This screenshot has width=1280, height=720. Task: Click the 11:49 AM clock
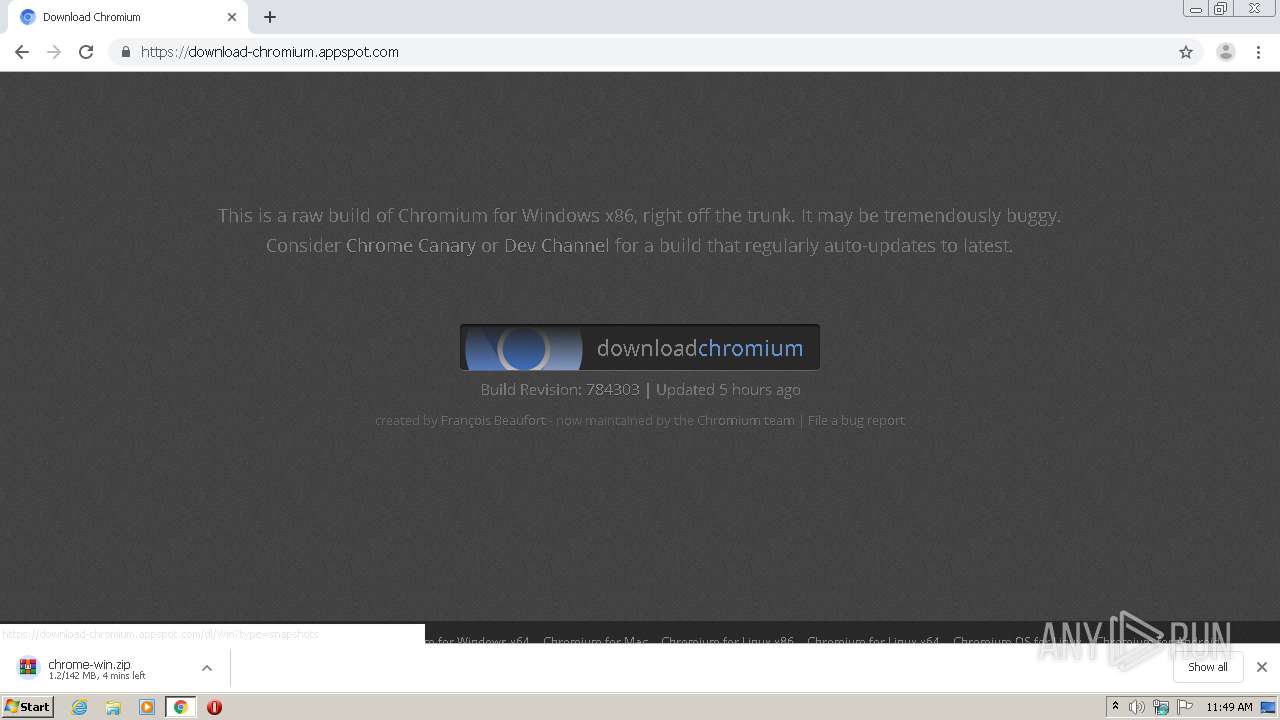pyautogui.click(x=1229, y=707)
